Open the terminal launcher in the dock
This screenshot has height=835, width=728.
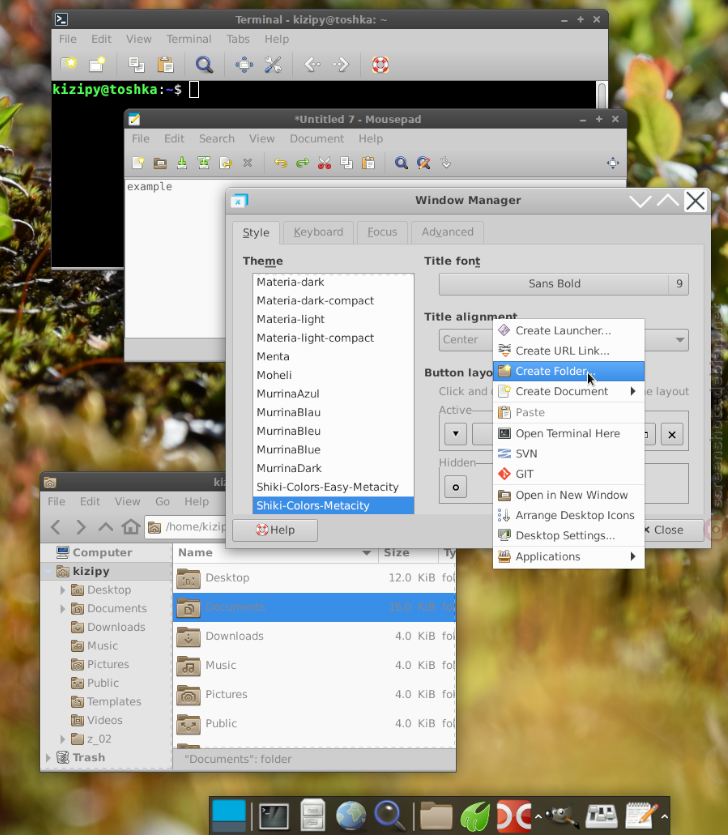274,815
